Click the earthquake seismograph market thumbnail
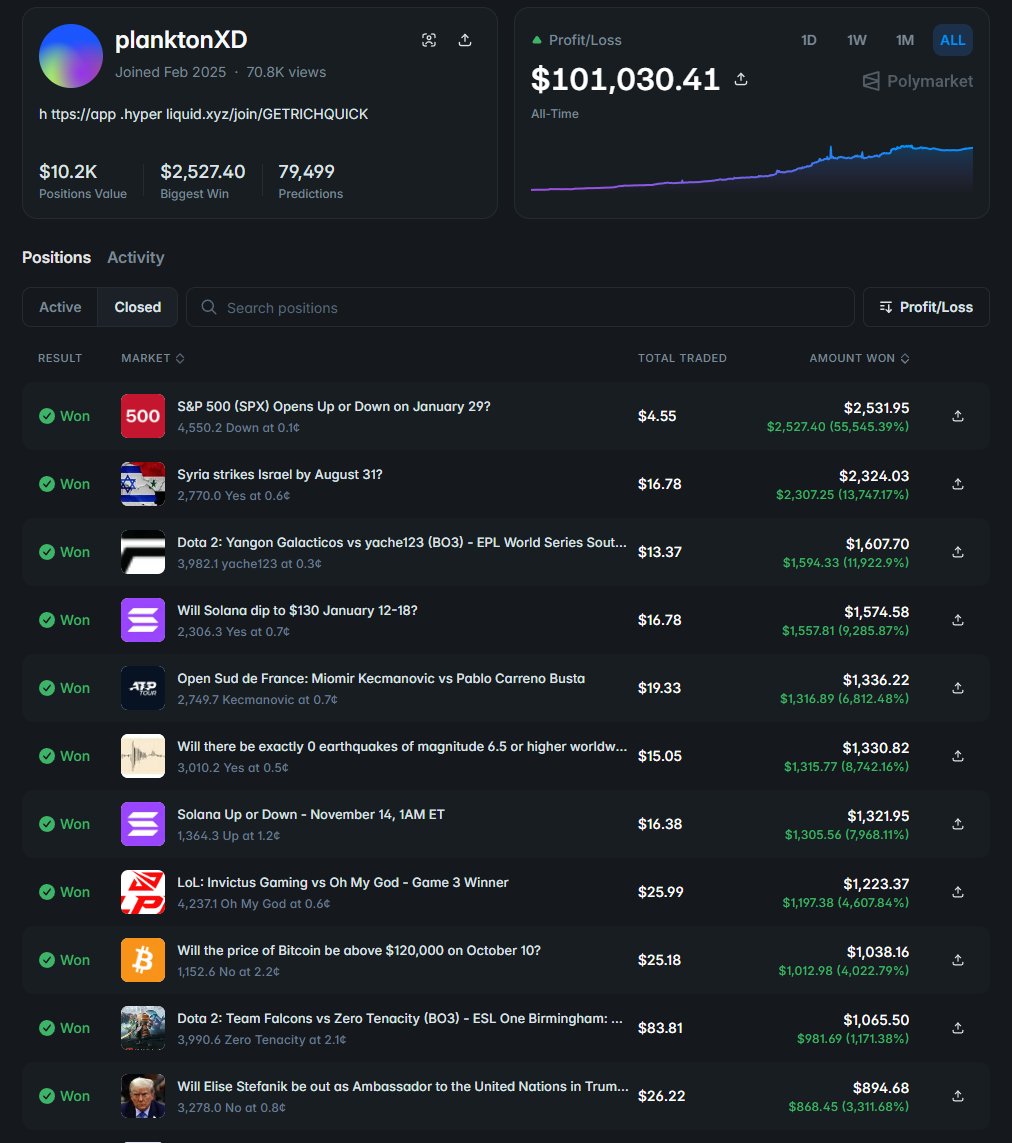 pos(143,756)
